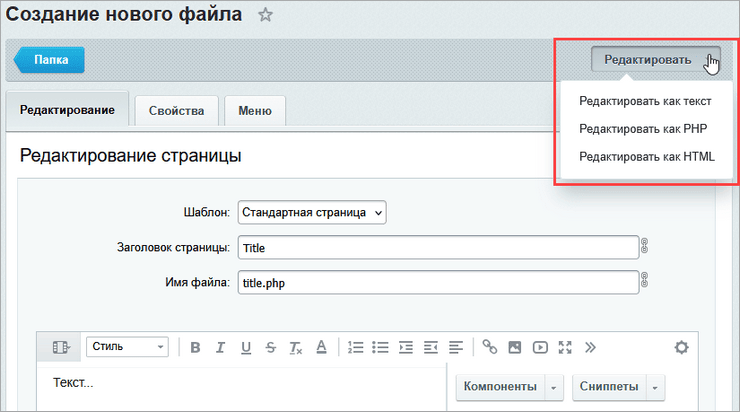
Task: Choose Редактировать как текст
Action: (645, 101)
